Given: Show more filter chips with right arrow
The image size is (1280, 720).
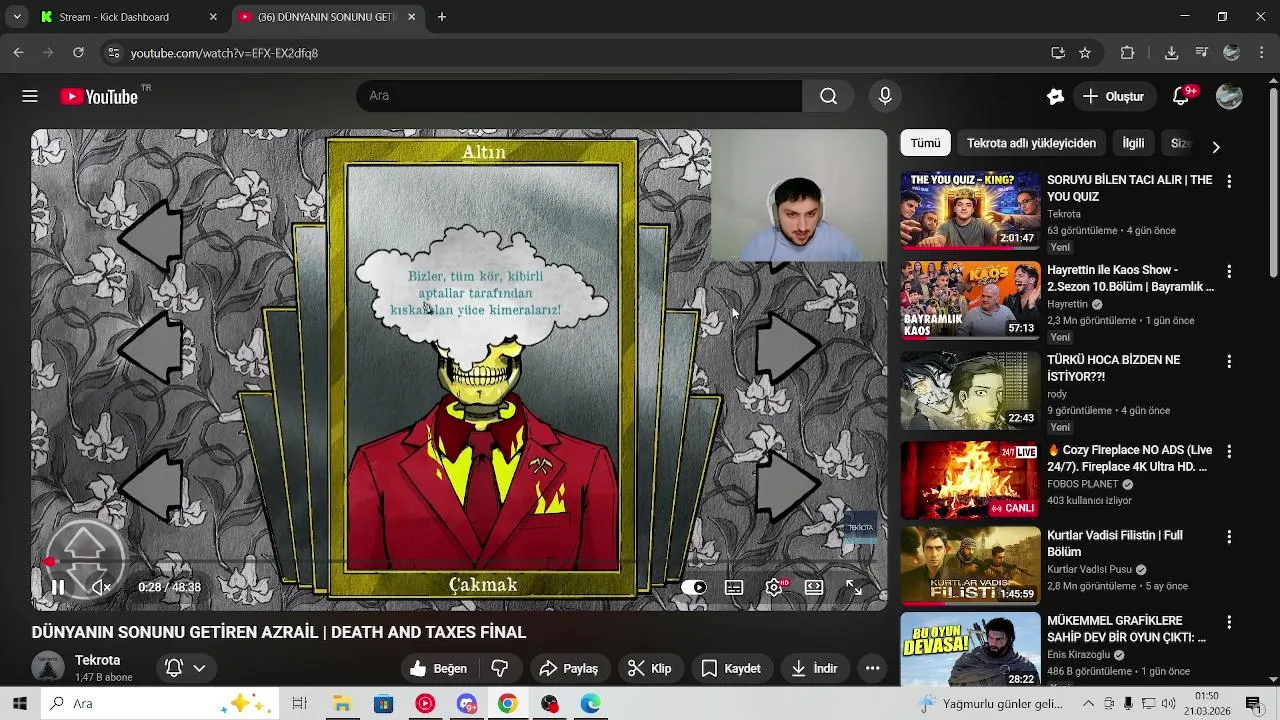Looking at the screenshot, I should tap(1216, 146).
